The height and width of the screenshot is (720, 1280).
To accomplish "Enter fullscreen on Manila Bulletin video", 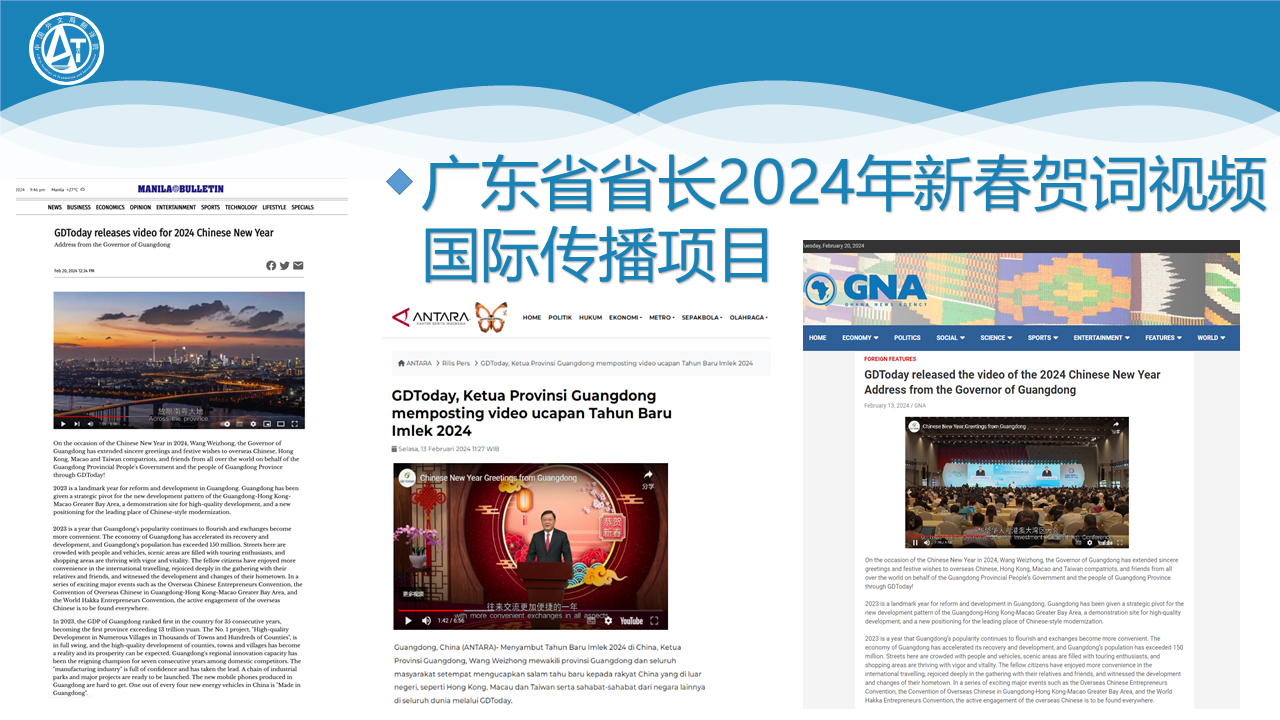I will [294, 424].
